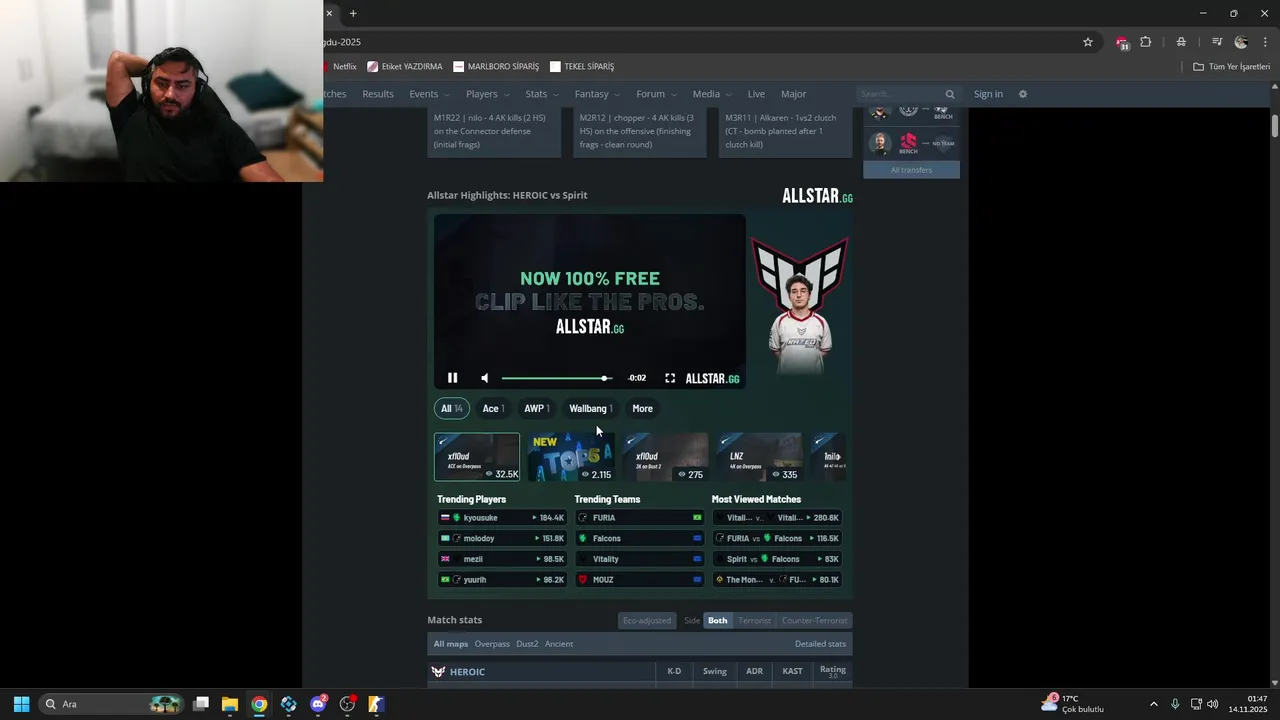Show More clip filters

pyautogui.click(x=642, y=408)
